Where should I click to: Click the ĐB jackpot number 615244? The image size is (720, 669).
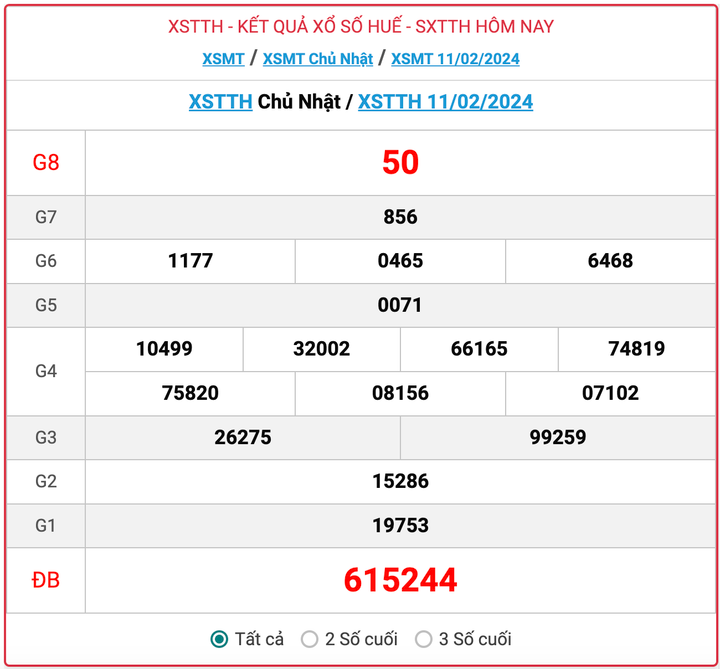tap(400, 580)
